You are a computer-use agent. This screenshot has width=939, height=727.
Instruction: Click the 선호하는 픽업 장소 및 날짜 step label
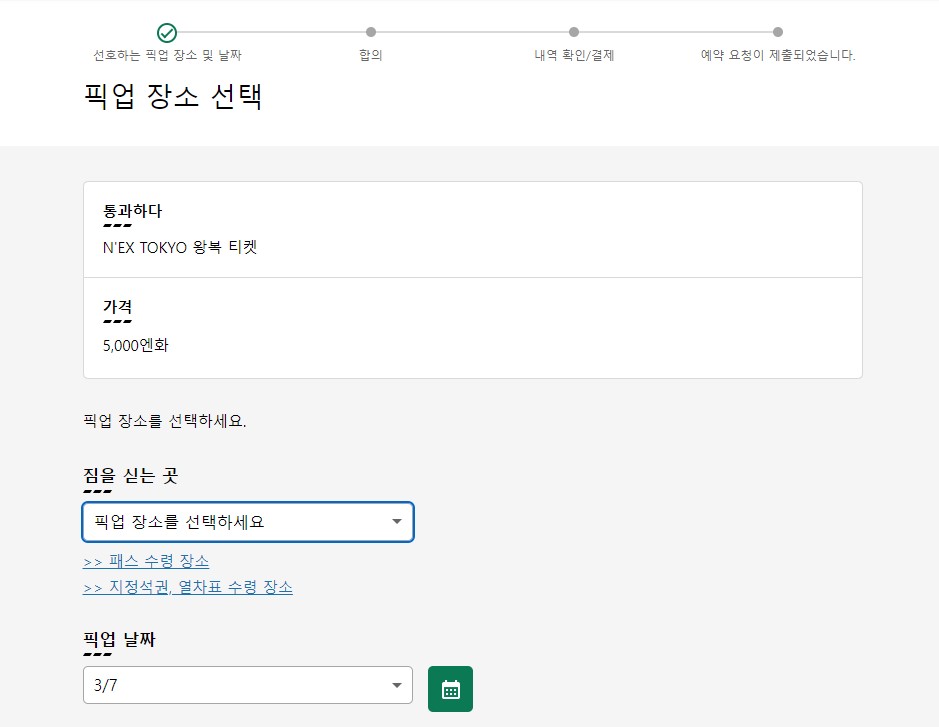point(167,55)
